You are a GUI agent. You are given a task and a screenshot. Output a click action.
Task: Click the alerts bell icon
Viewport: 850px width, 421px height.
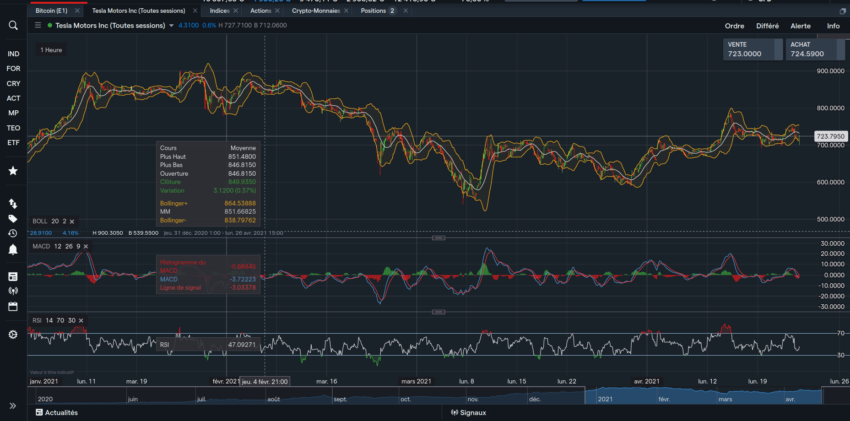click(13, 248)
